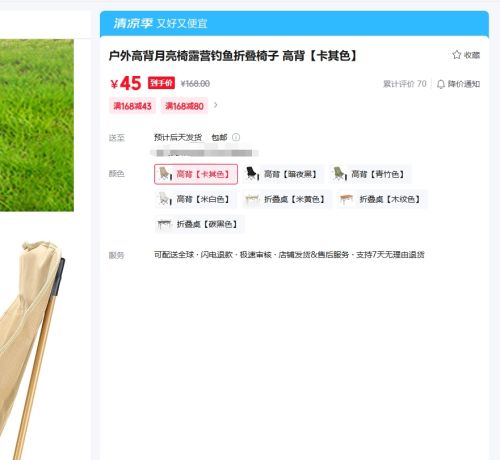Click the price drop notification bell
500x460 pixels.
point(441,84)
